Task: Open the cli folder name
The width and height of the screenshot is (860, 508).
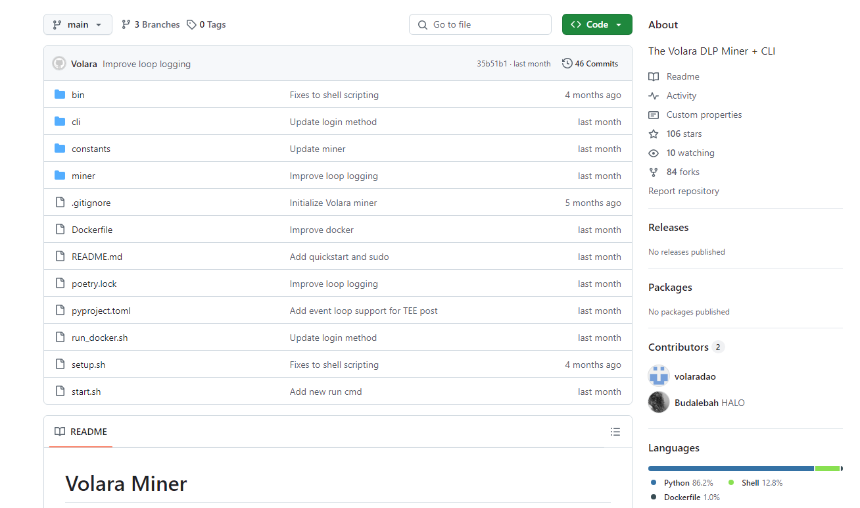Action: [76, 122]
